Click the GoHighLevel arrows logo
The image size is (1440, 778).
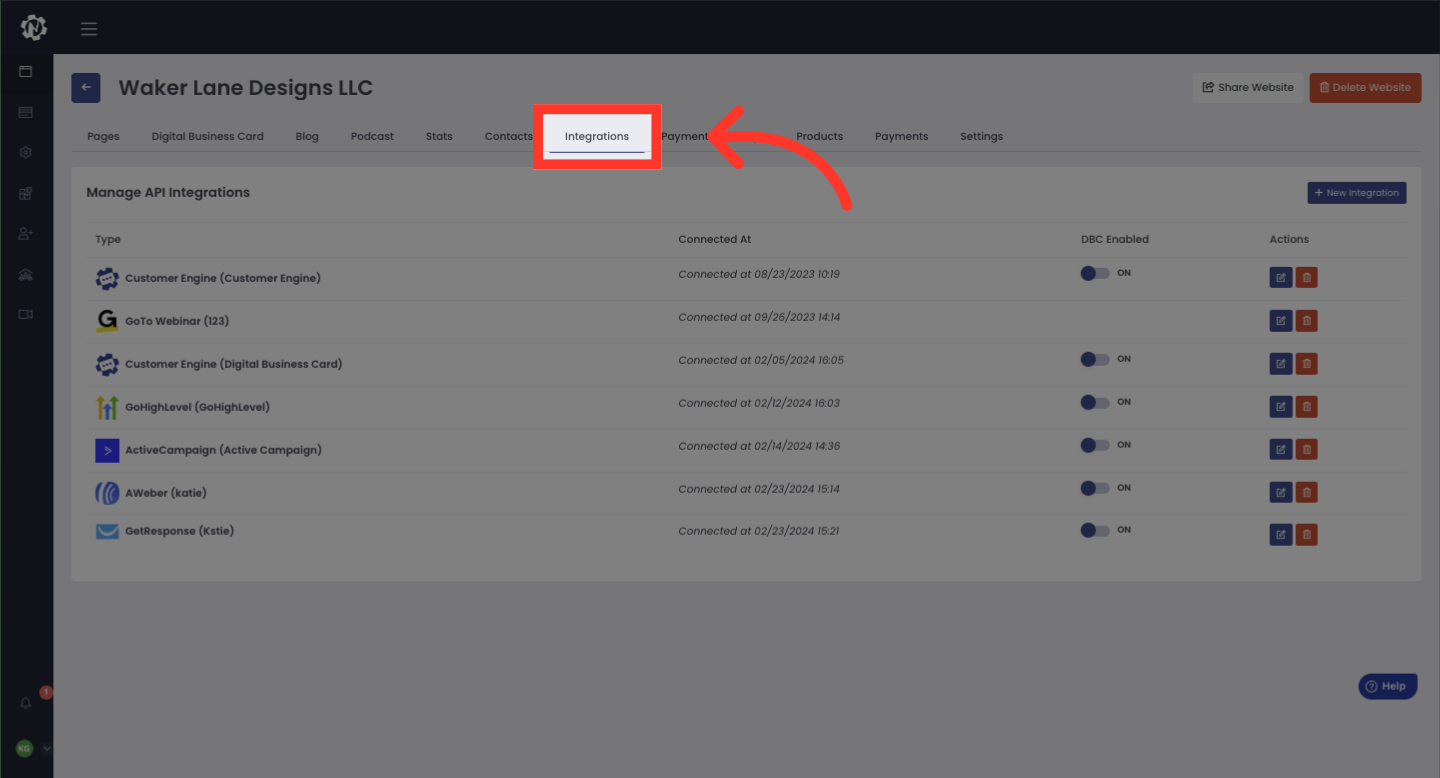107,407
